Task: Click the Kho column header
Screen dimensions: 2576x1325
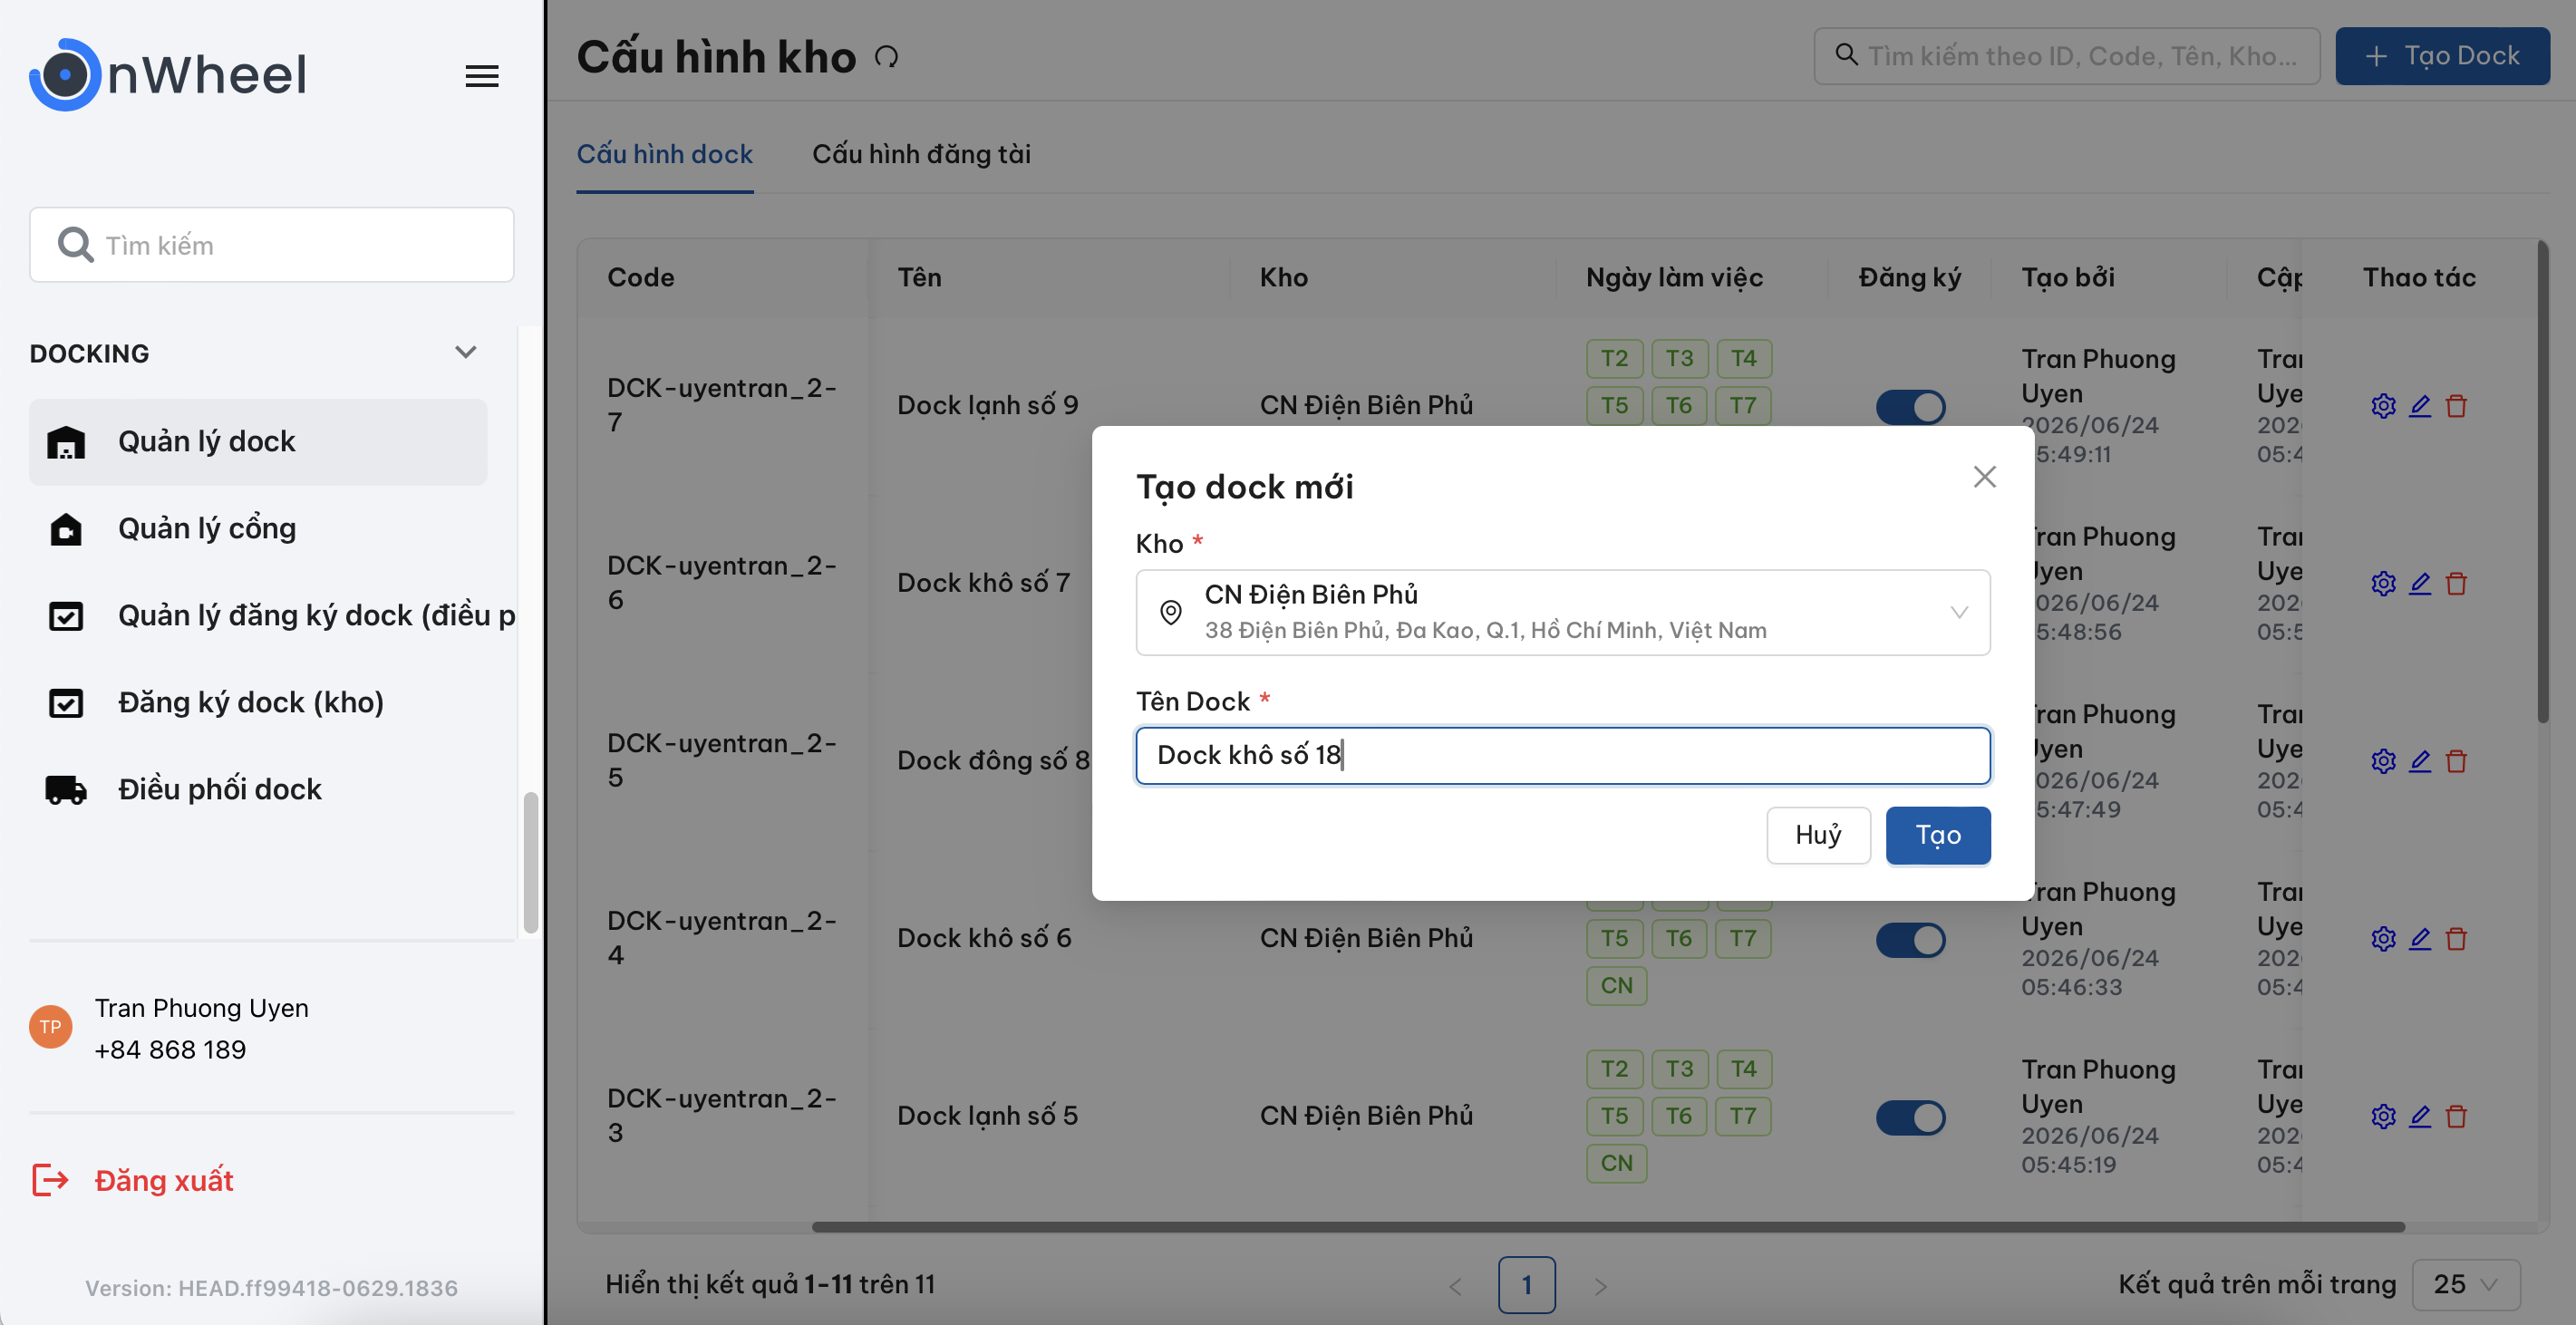Action: click(x=1283, y=278)
